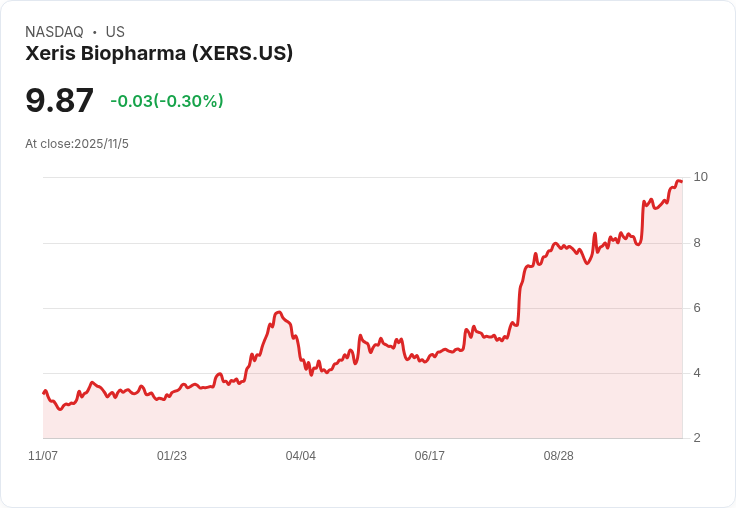This screenshot has height=508, width=736.
Task: Select the -0.03(-0.30%) price change text
Action: tap(167, 101)
